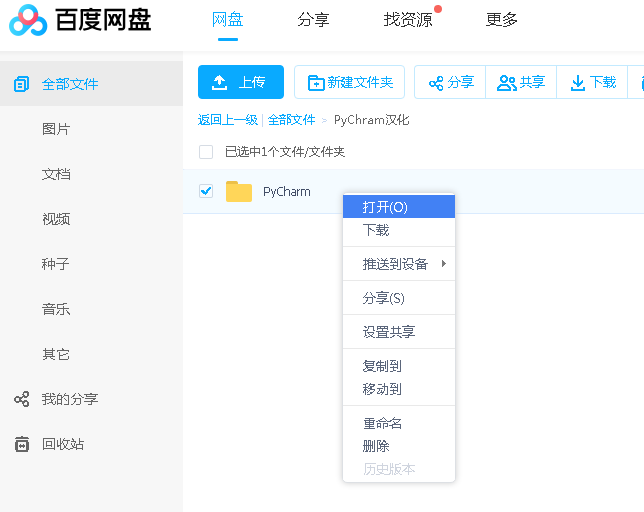Choose 删除 from context menu

[399, 446]
